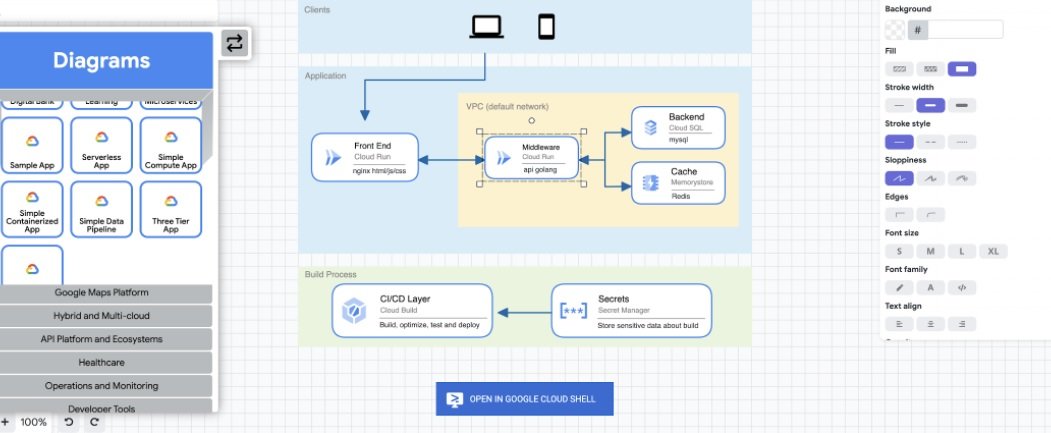
Task: Set stroke width to extra bold
Action: click(x=961, y=105)
